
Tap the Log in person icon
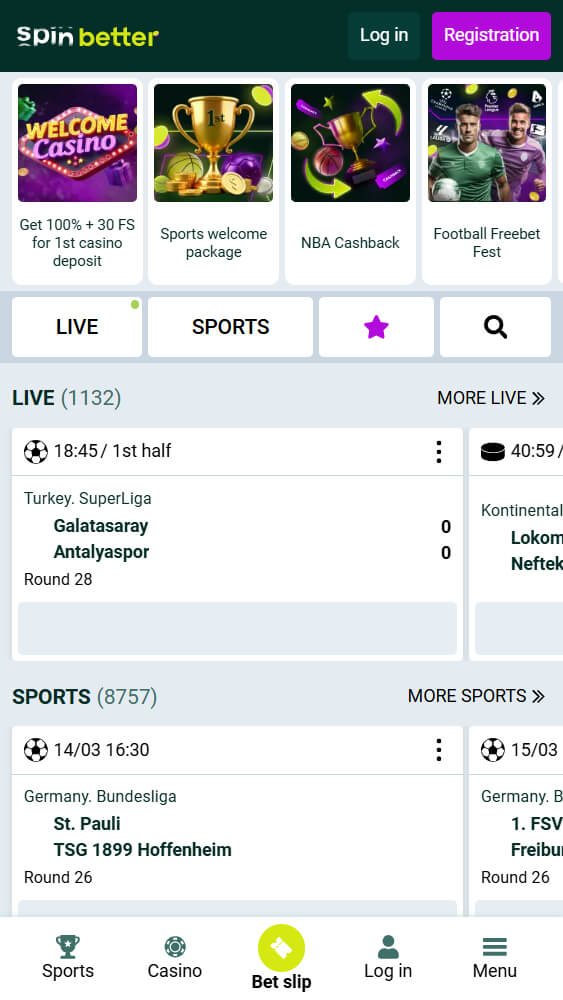[x=388, y=947]
